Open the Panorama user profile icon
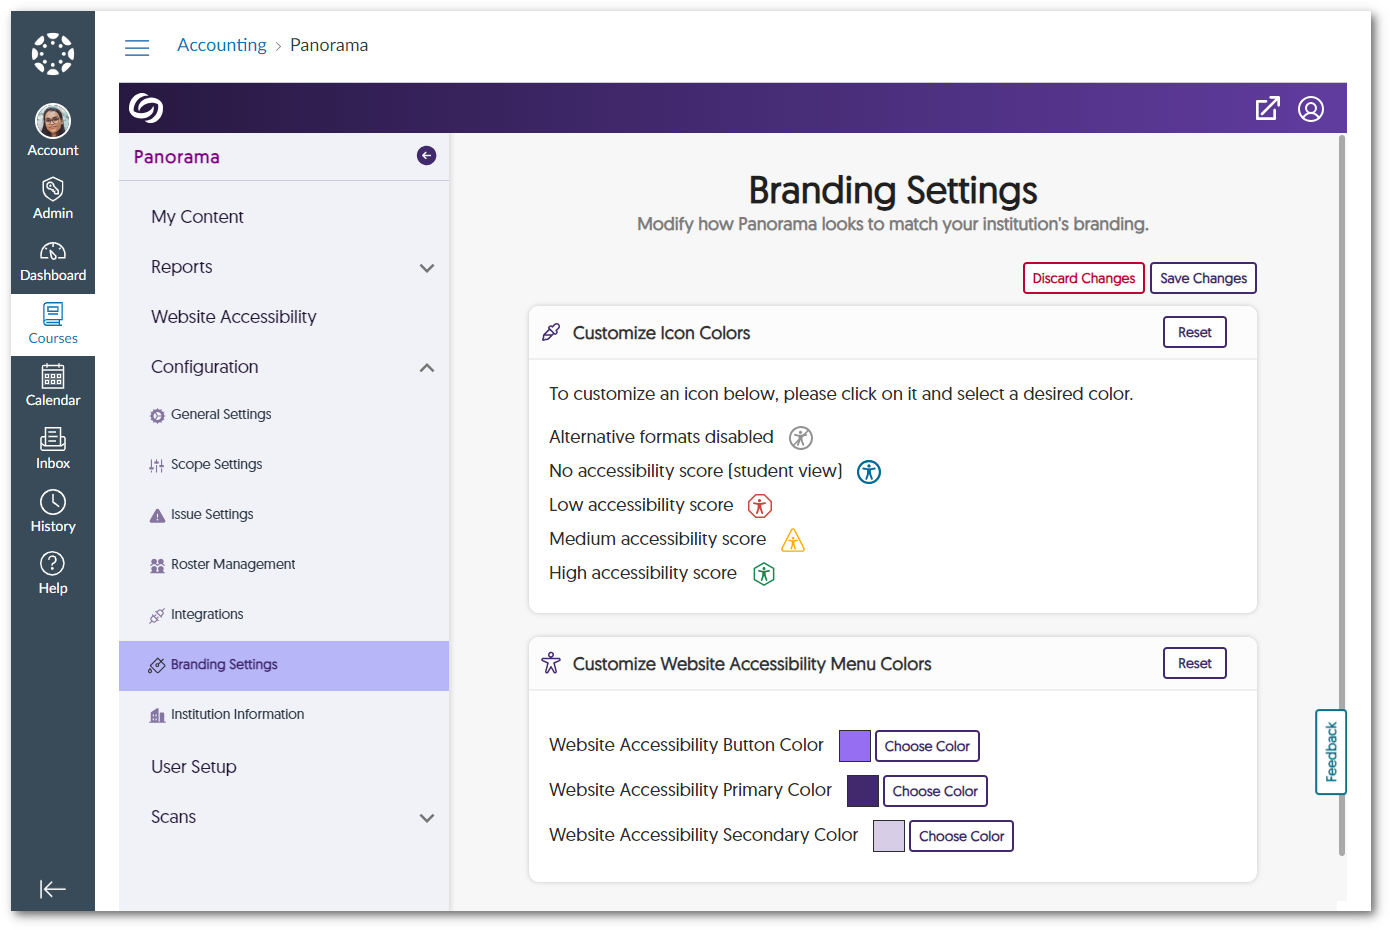The height and width of the screenshot is (930, 1390). click(1311, 109)
